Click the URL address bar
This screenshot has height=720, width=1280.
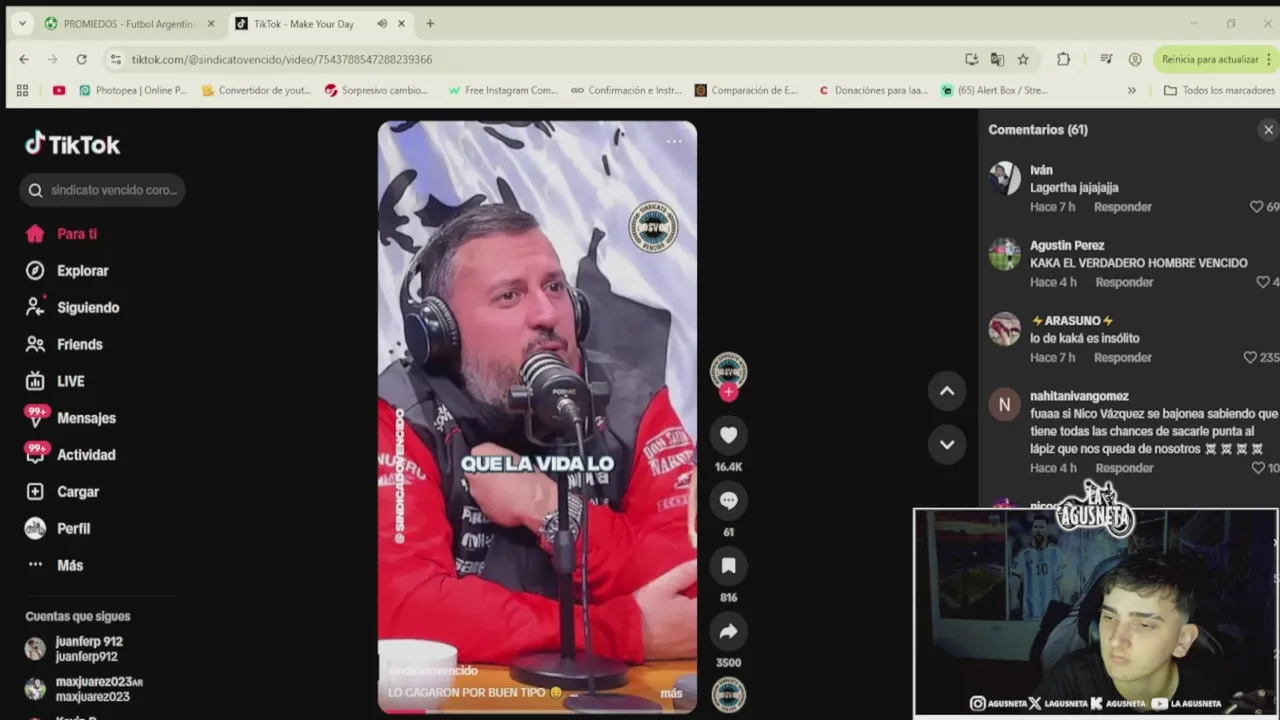pyautogui.click(x=540, y=60)
